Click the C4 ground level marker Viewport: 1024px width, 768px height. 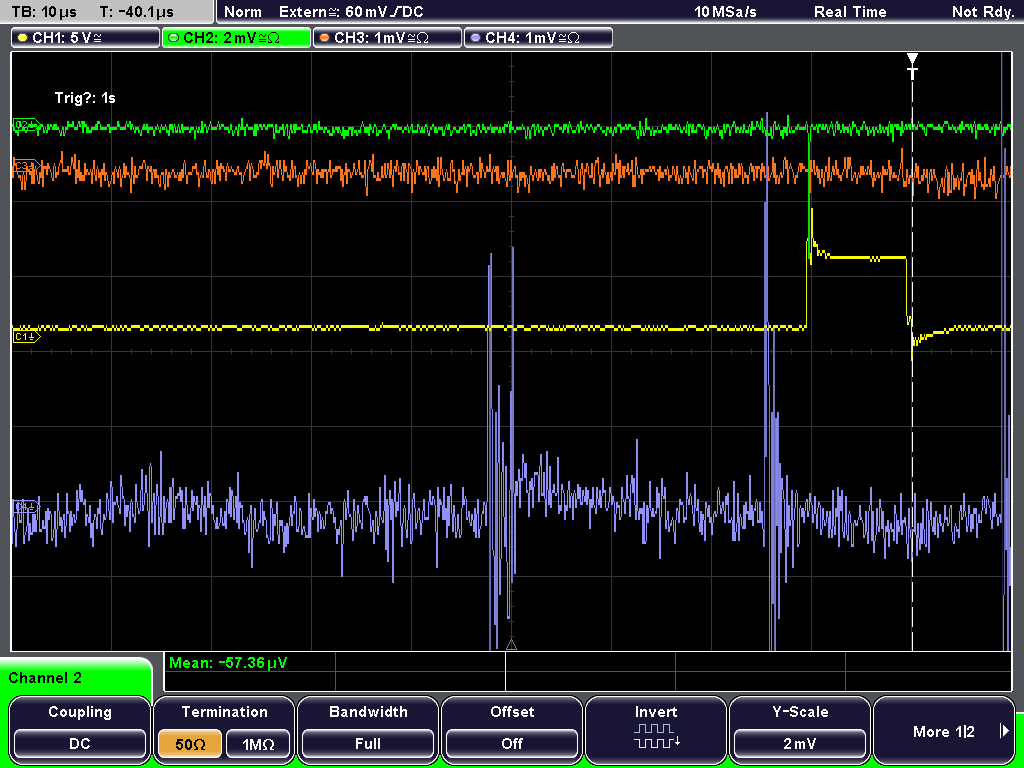27,507
